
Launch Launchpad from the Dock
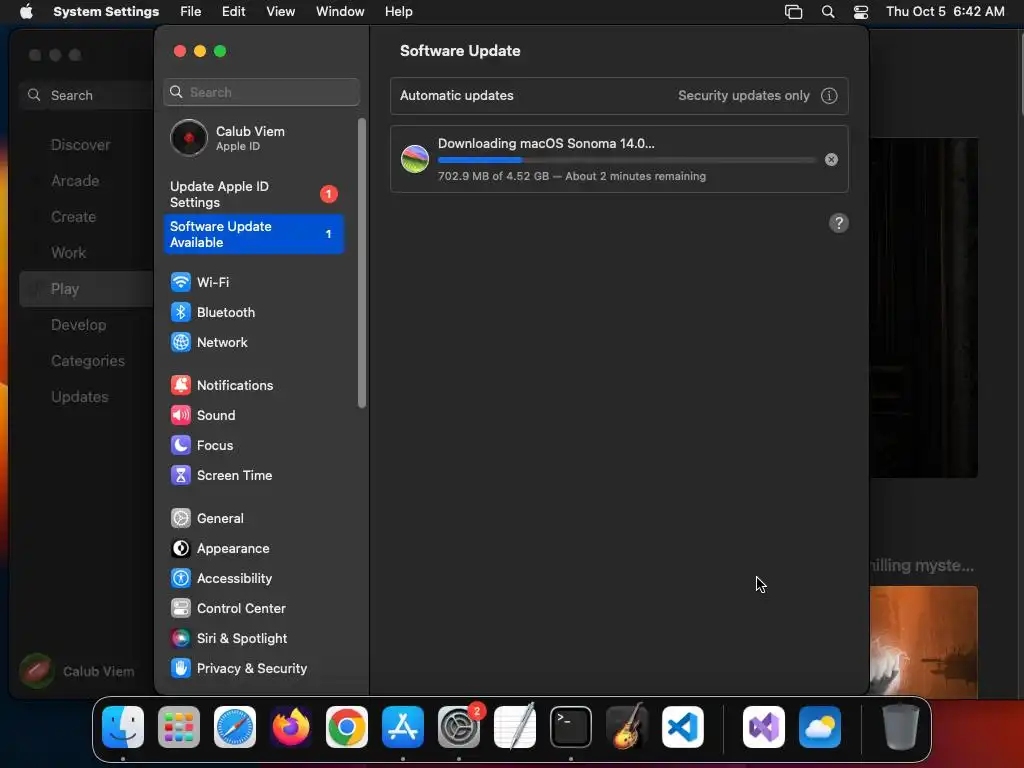coord(179,727)
